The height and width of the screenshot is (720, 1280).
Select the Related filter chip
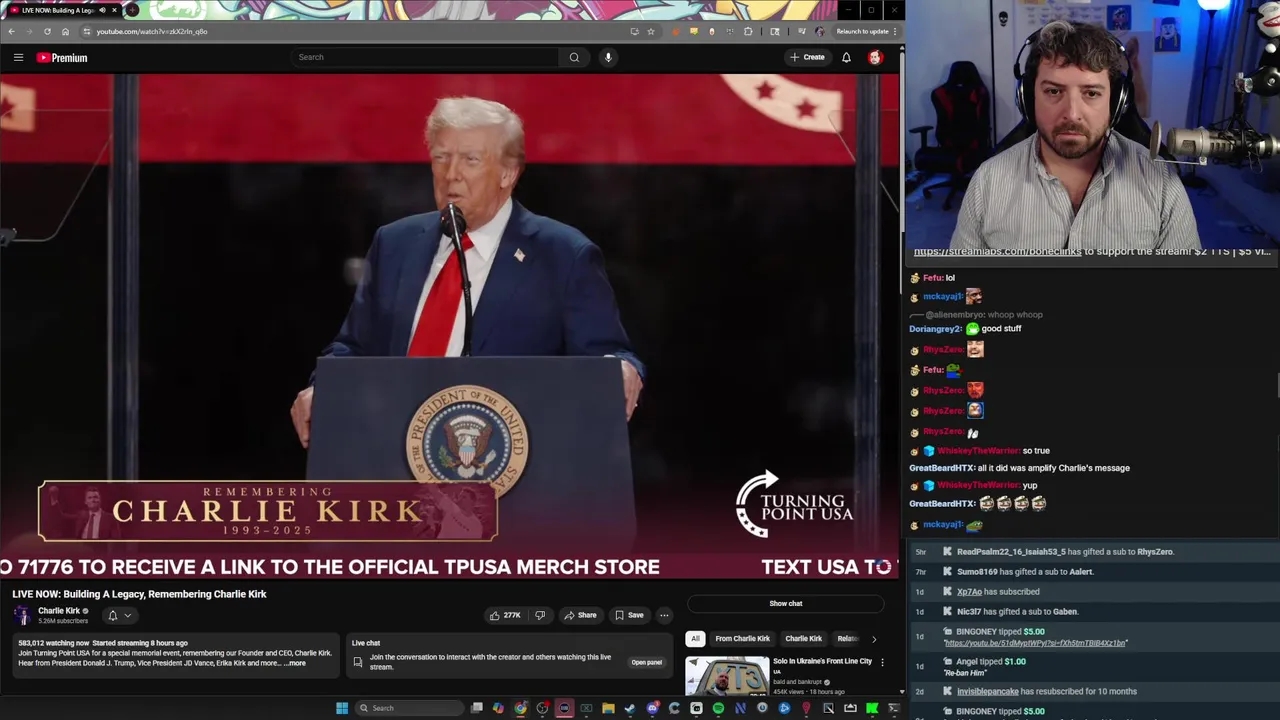click(847, 638)
